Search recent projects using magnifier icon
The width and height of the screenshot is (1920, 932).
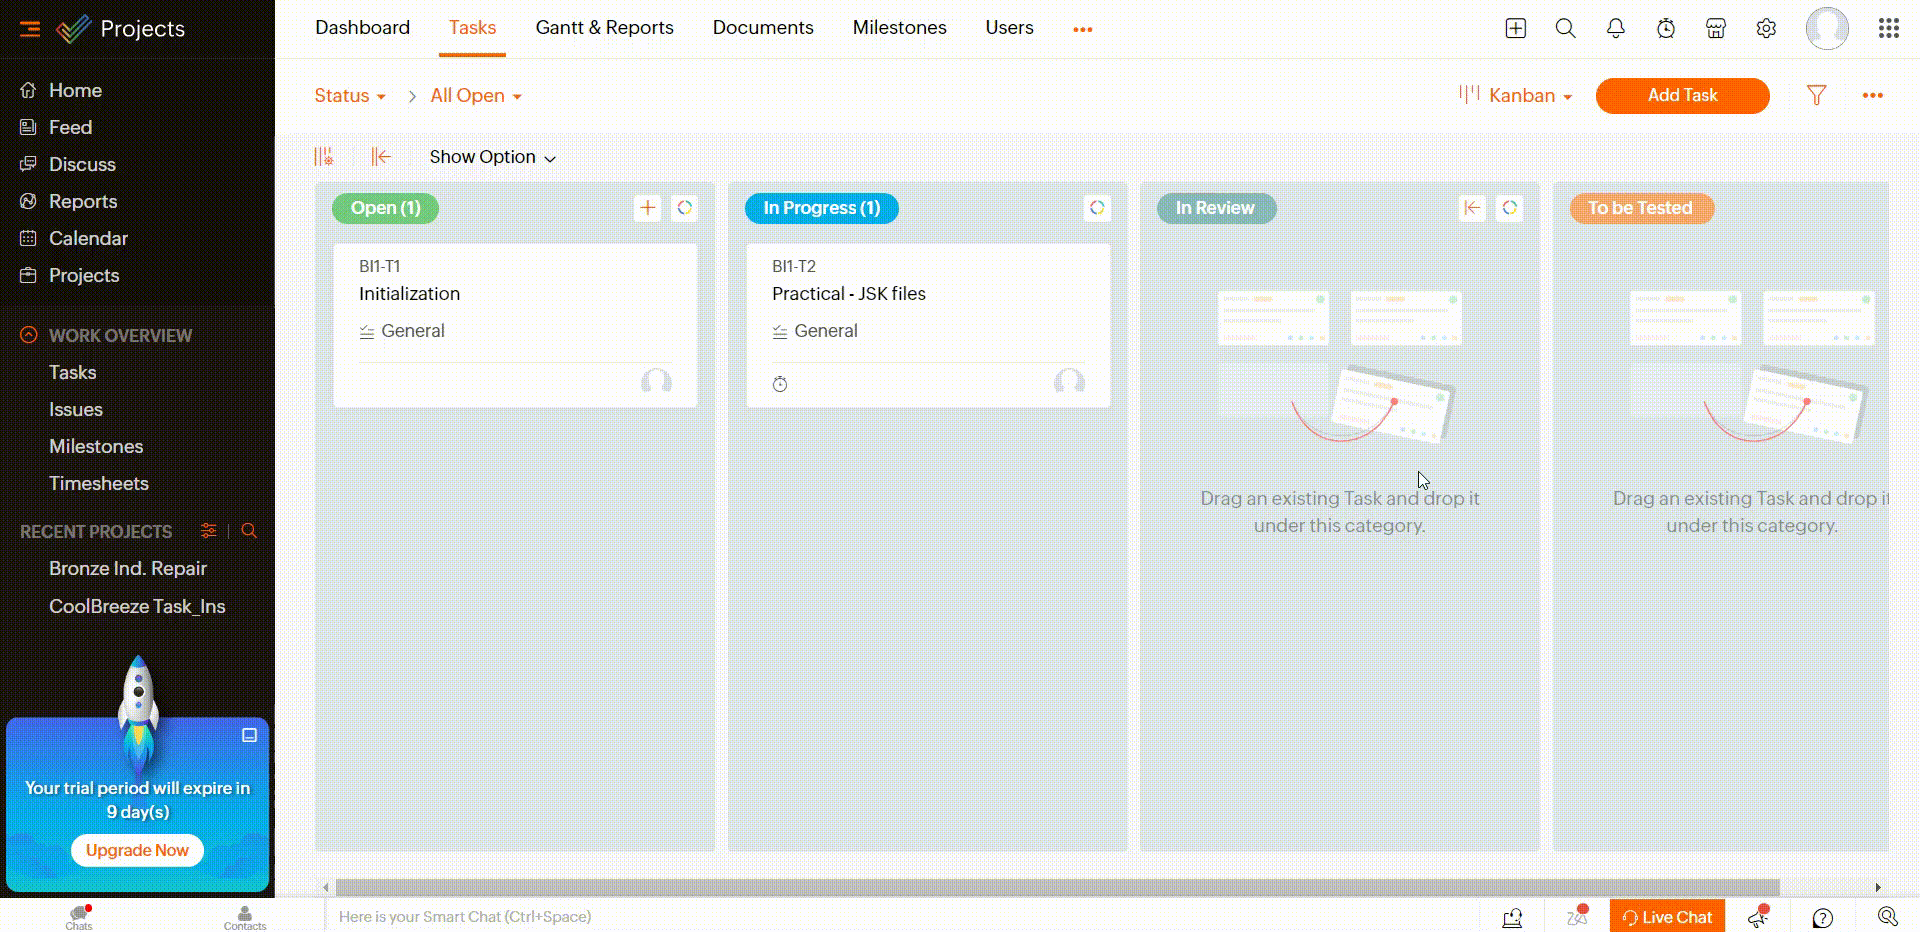pos(249,531)
